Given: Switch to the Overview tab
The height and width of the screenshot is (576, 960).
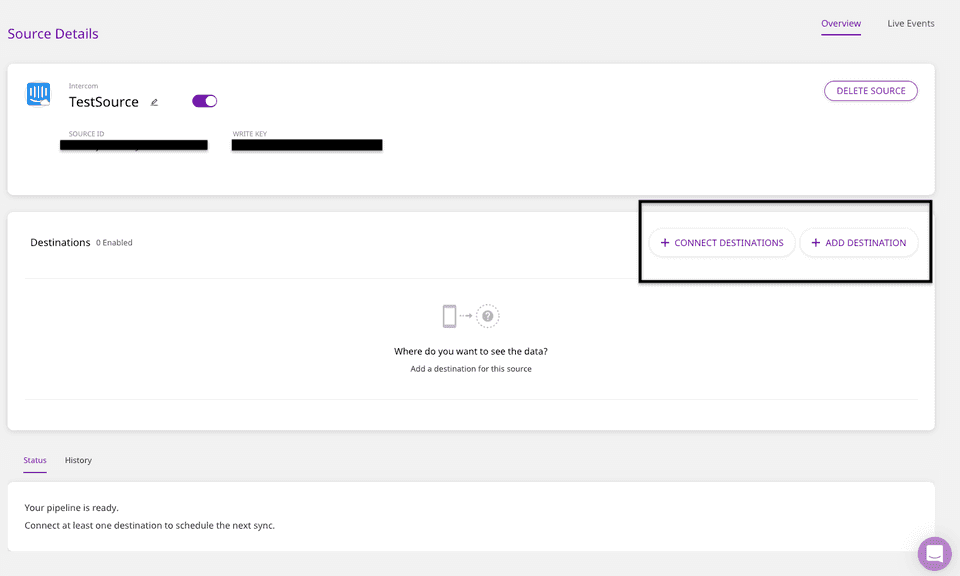Looking at the screenshot, I should [x=841, y=23].
